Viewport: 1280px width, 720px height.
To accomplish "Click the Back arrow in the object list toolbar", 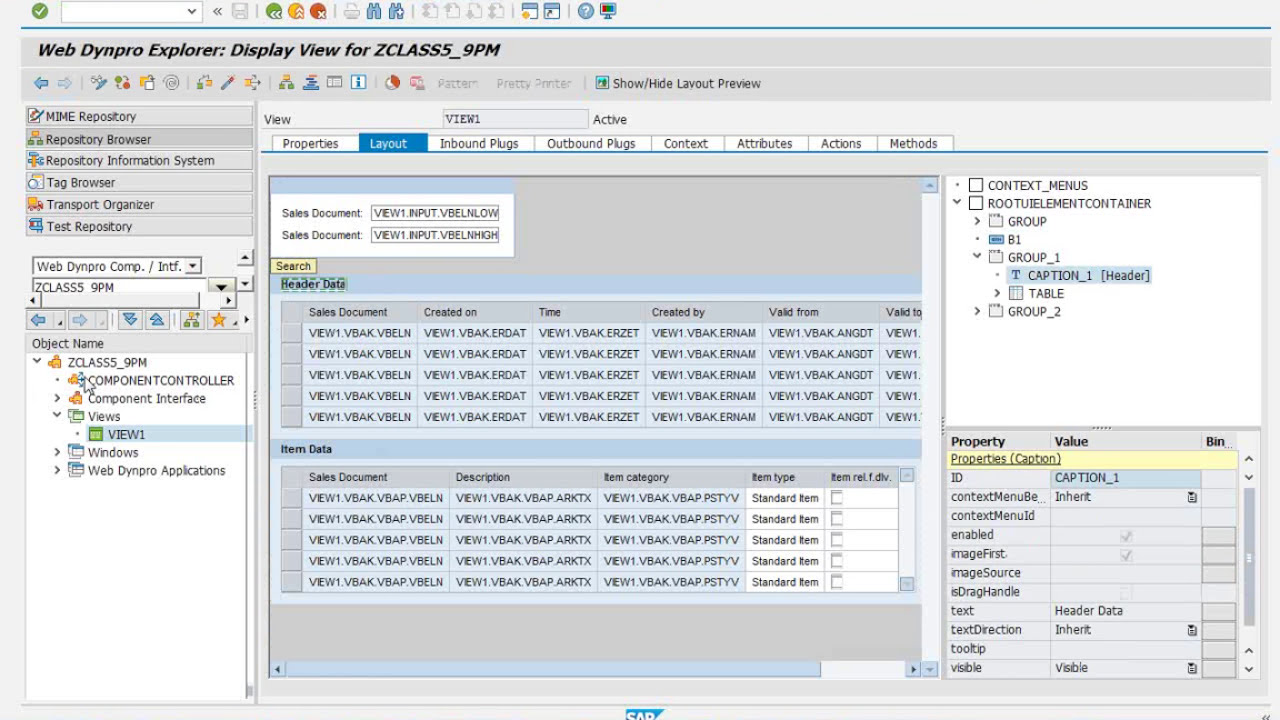I will 38,320.
